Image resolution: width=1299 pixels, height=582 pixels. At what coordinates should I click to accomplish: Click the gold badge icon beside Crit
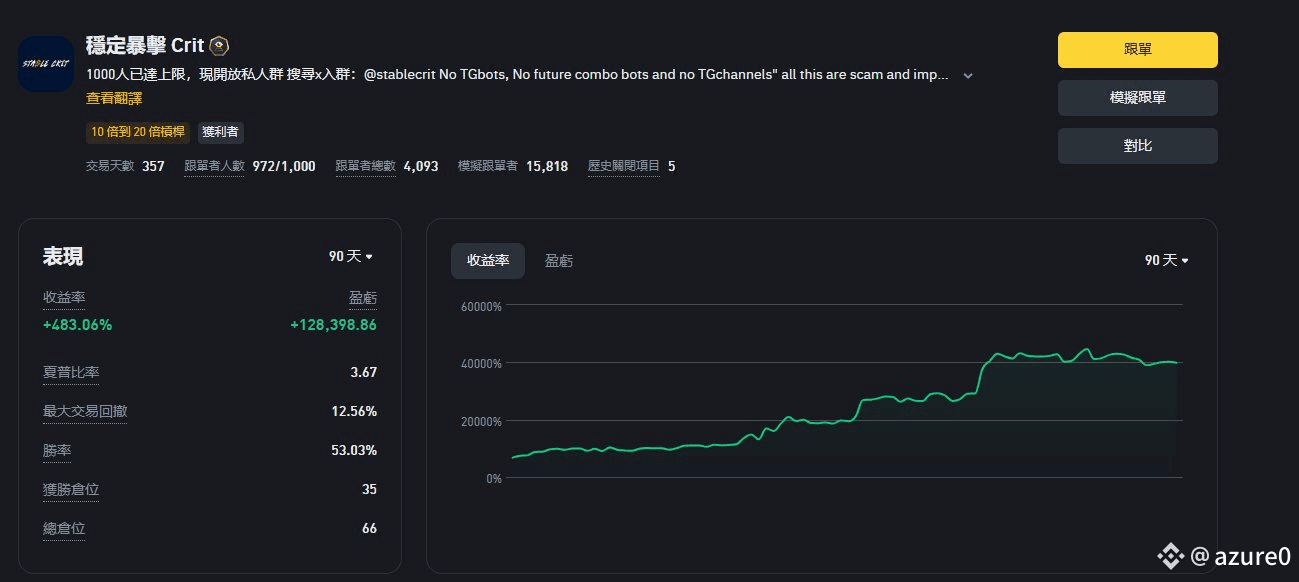[x=220, y=46]
